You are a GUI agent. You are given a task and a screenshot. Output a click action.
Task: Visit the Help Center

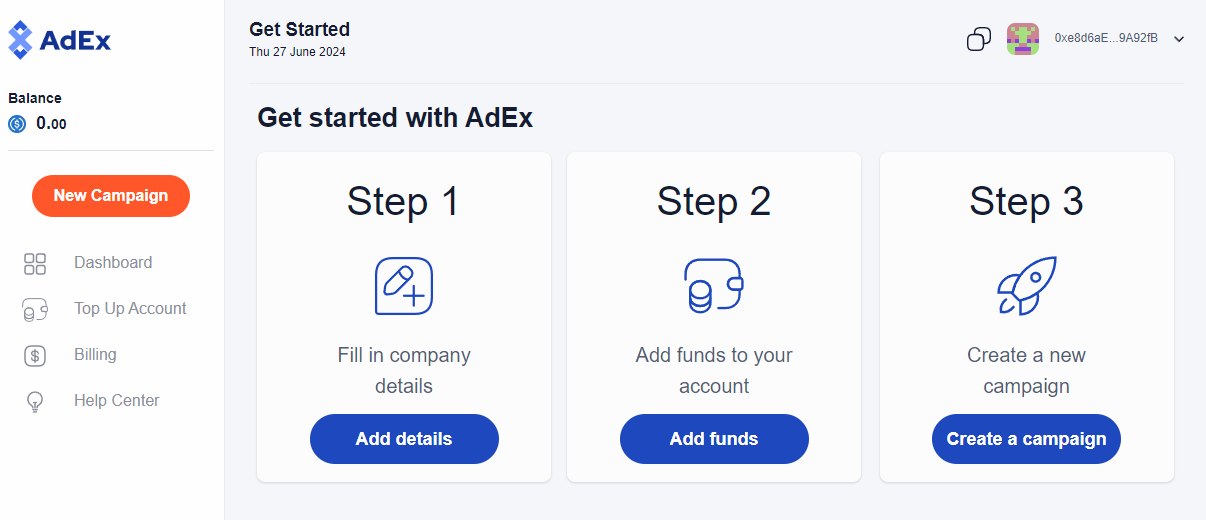[116, 401]
